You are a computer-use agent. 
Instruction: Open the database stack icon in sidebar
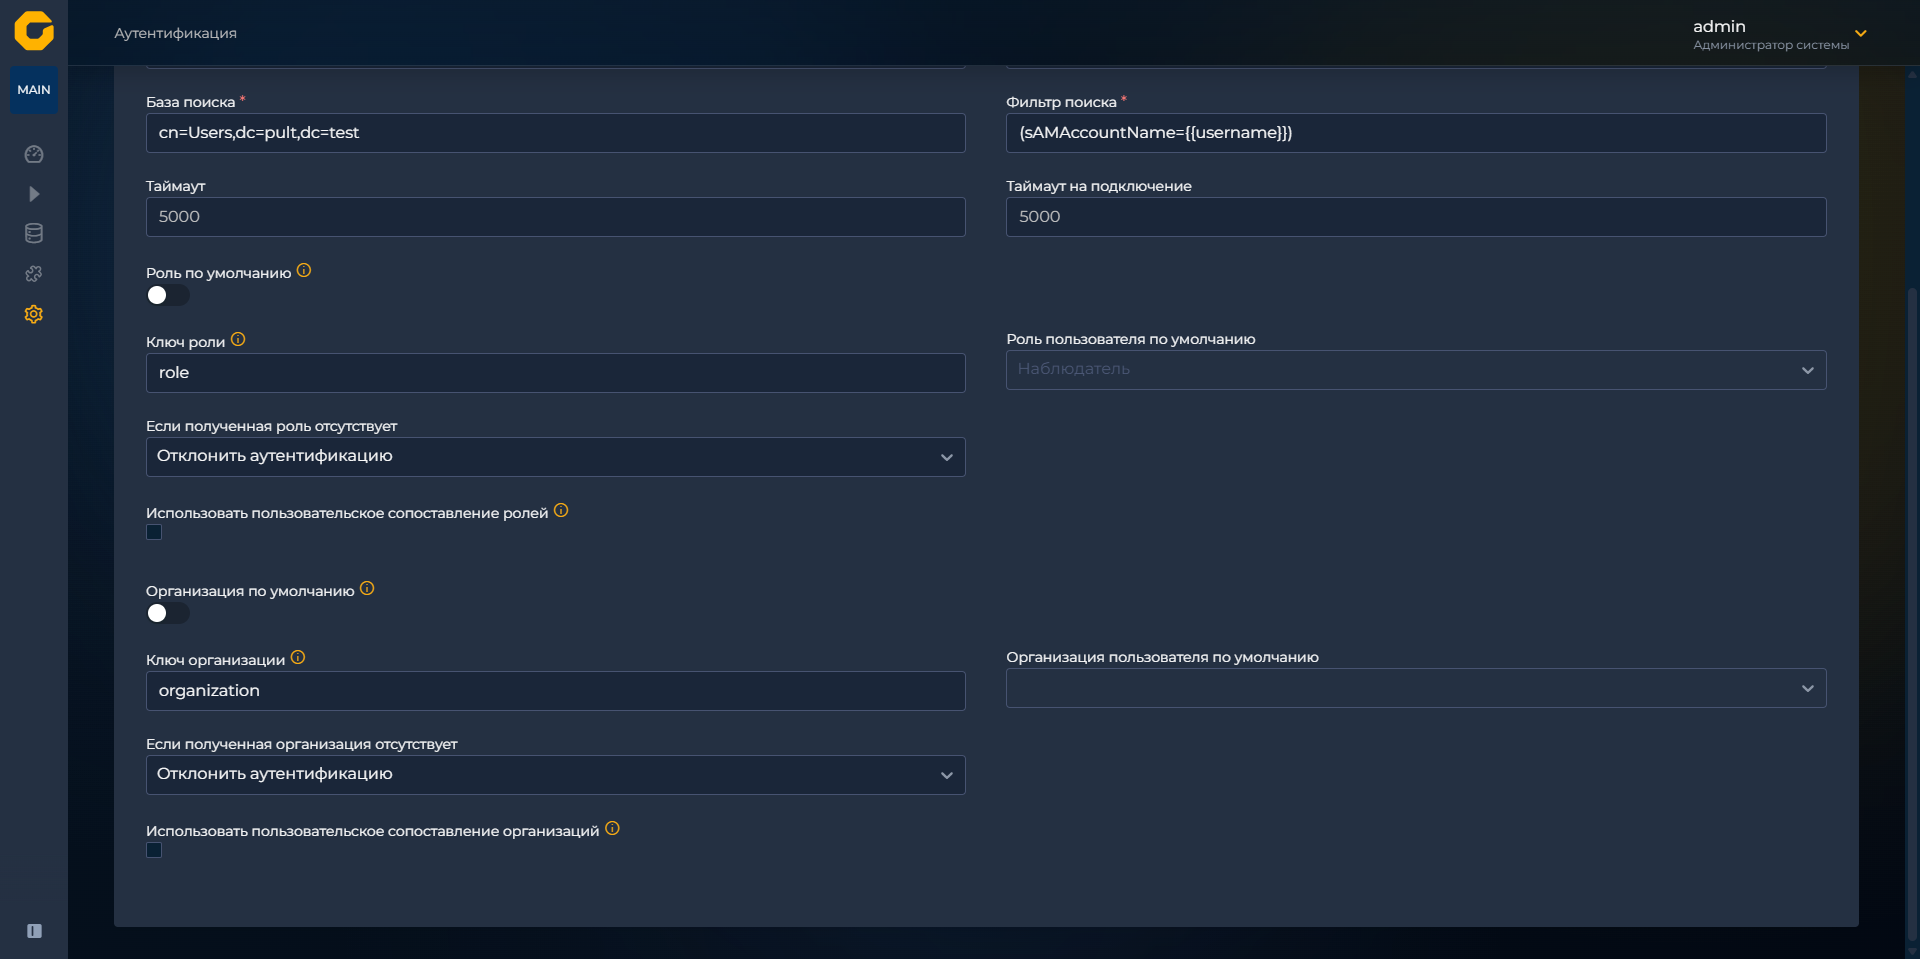click(x=34, y=234)
